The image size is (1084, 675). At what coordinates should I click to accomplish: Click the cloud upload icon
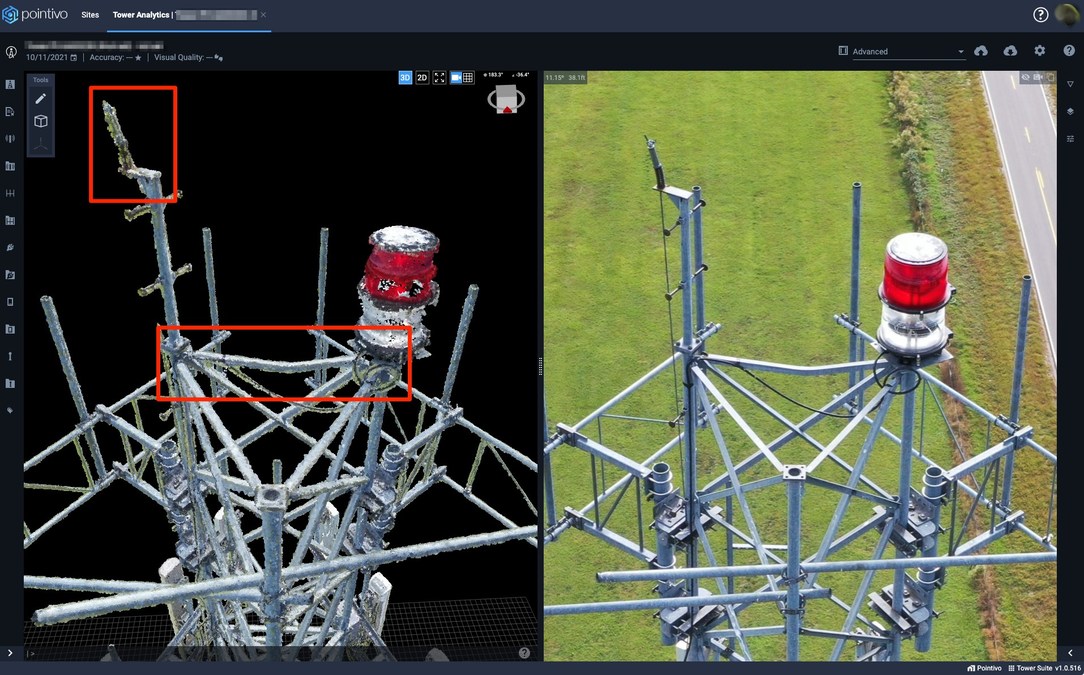click(x=980, y=51)
